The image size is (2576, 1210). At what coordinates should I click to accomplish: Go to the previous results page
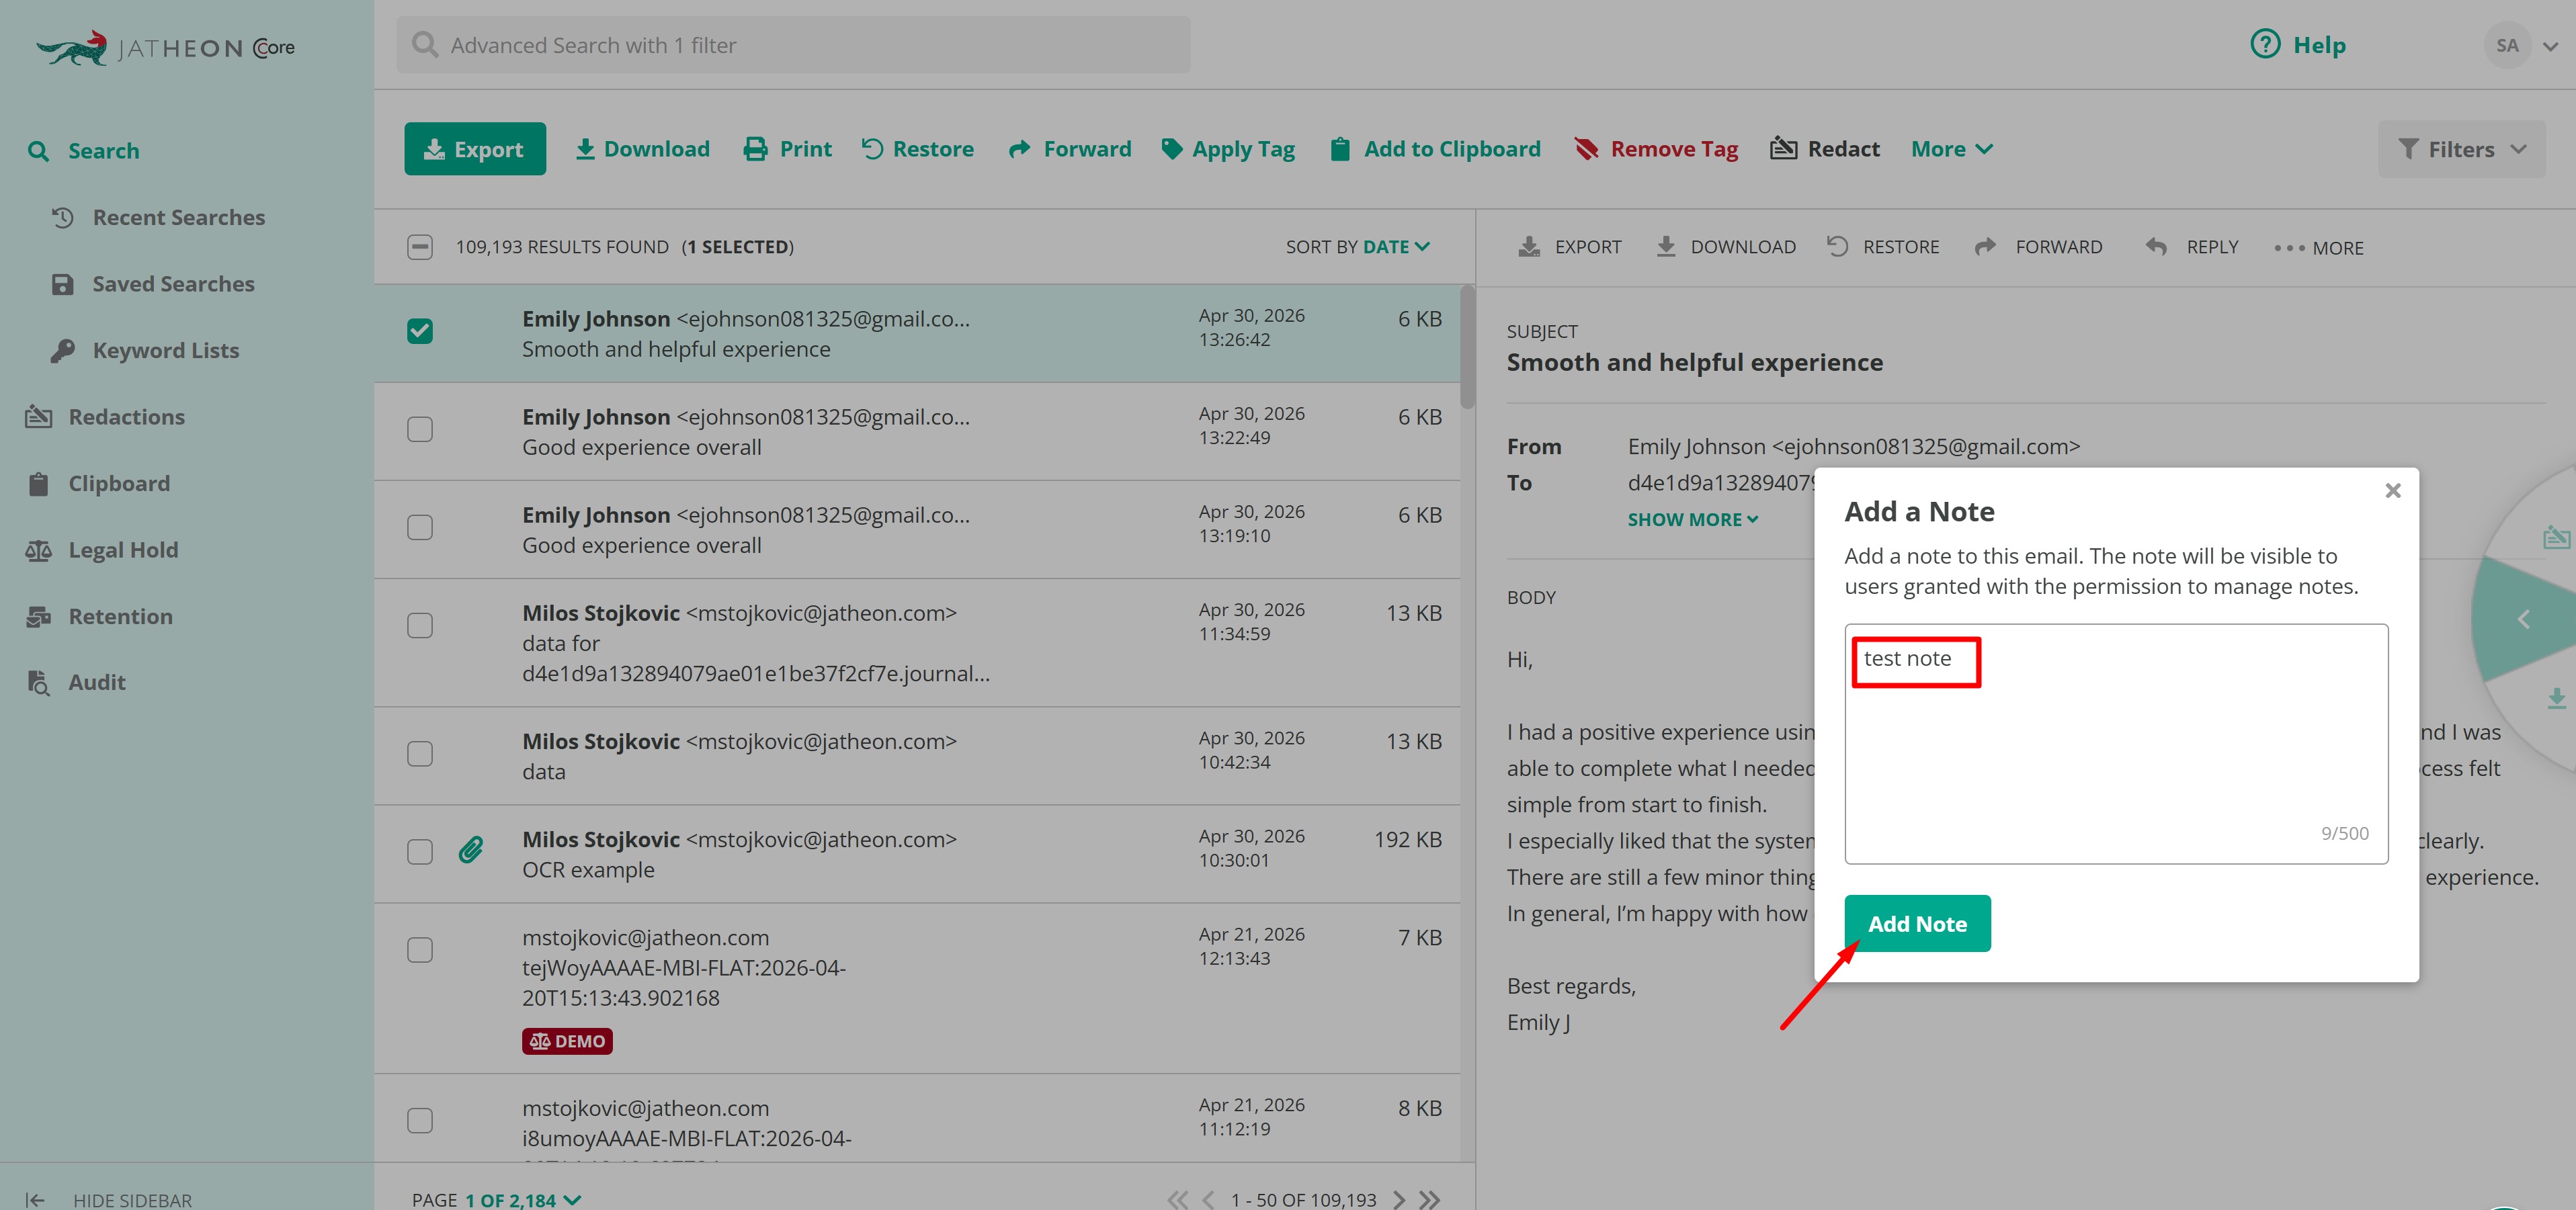1209,1199
